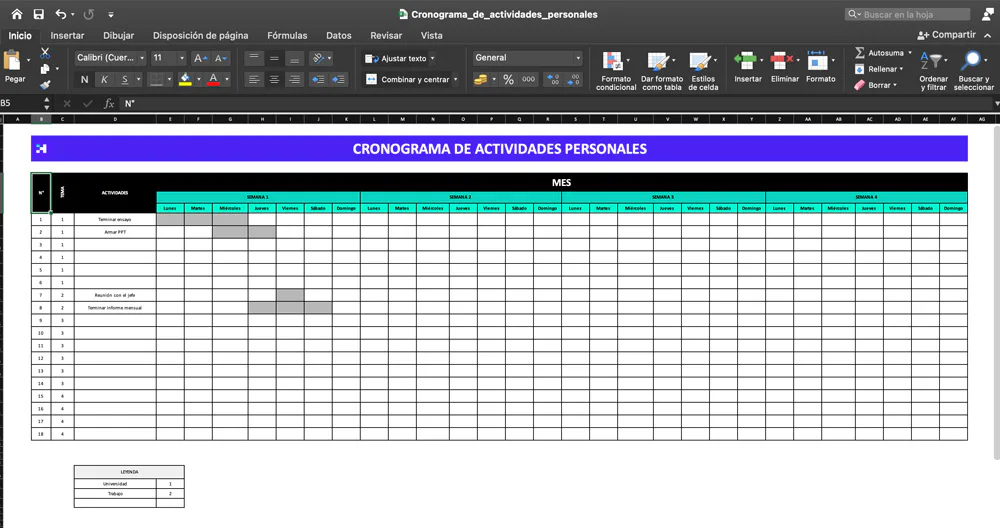Click the Compartir button
1000x528 pixels.
coord(945,35)
